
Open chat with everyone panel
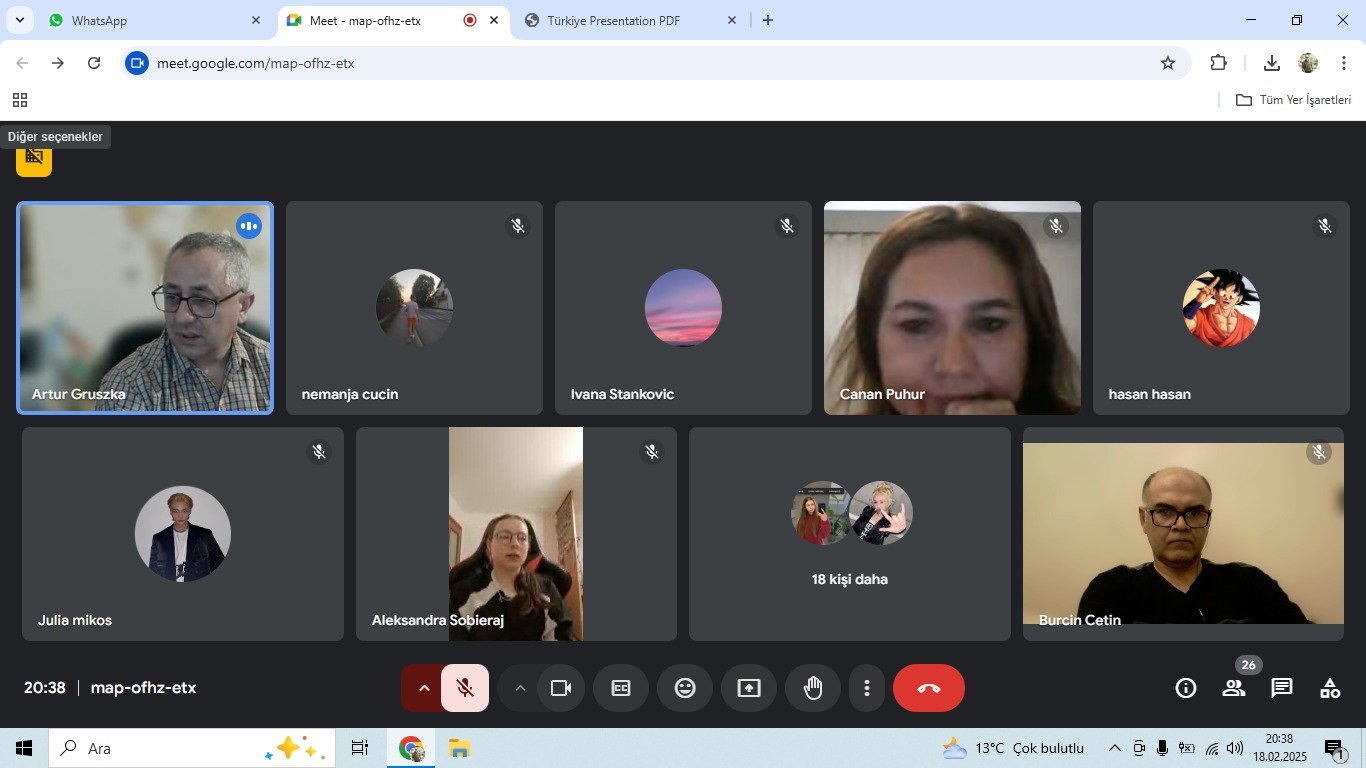[x=1282, y=688]
